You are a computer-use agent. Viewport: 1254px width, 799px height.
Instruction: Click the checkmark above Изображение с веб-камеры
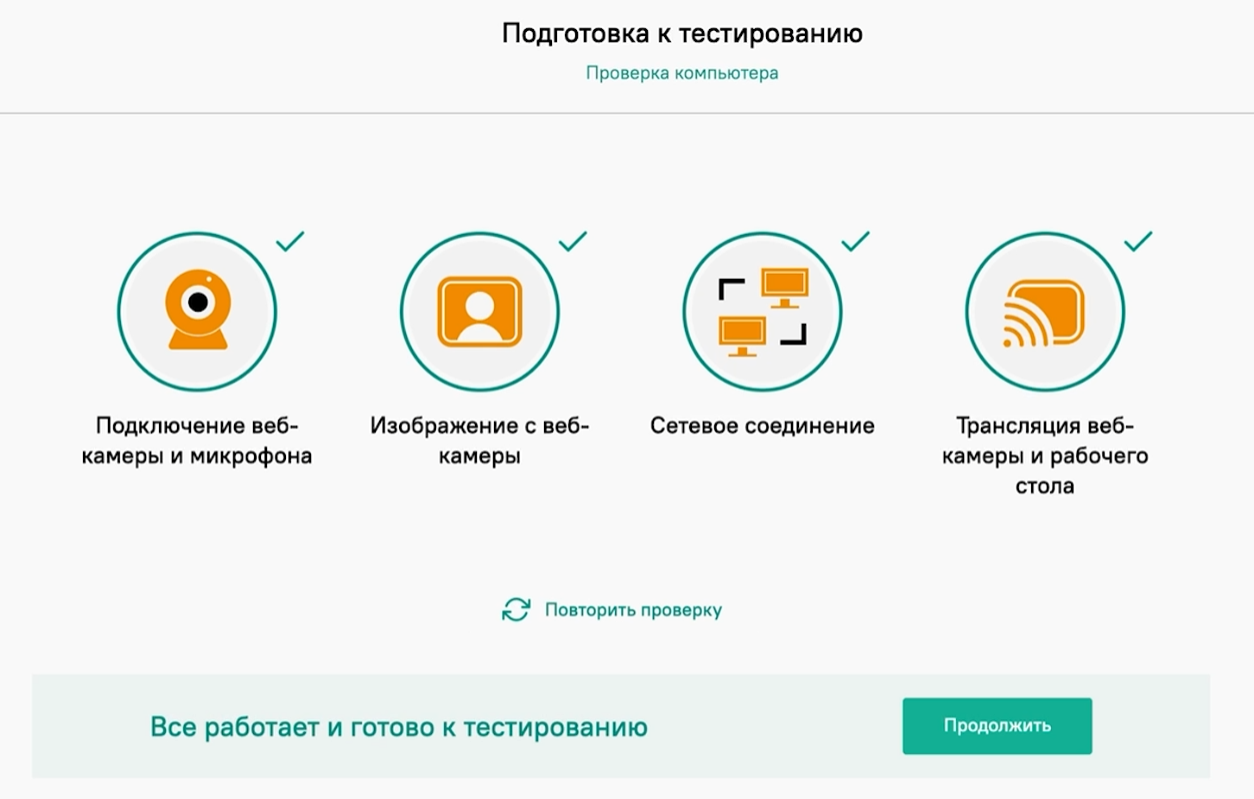(x=573, y=241)
